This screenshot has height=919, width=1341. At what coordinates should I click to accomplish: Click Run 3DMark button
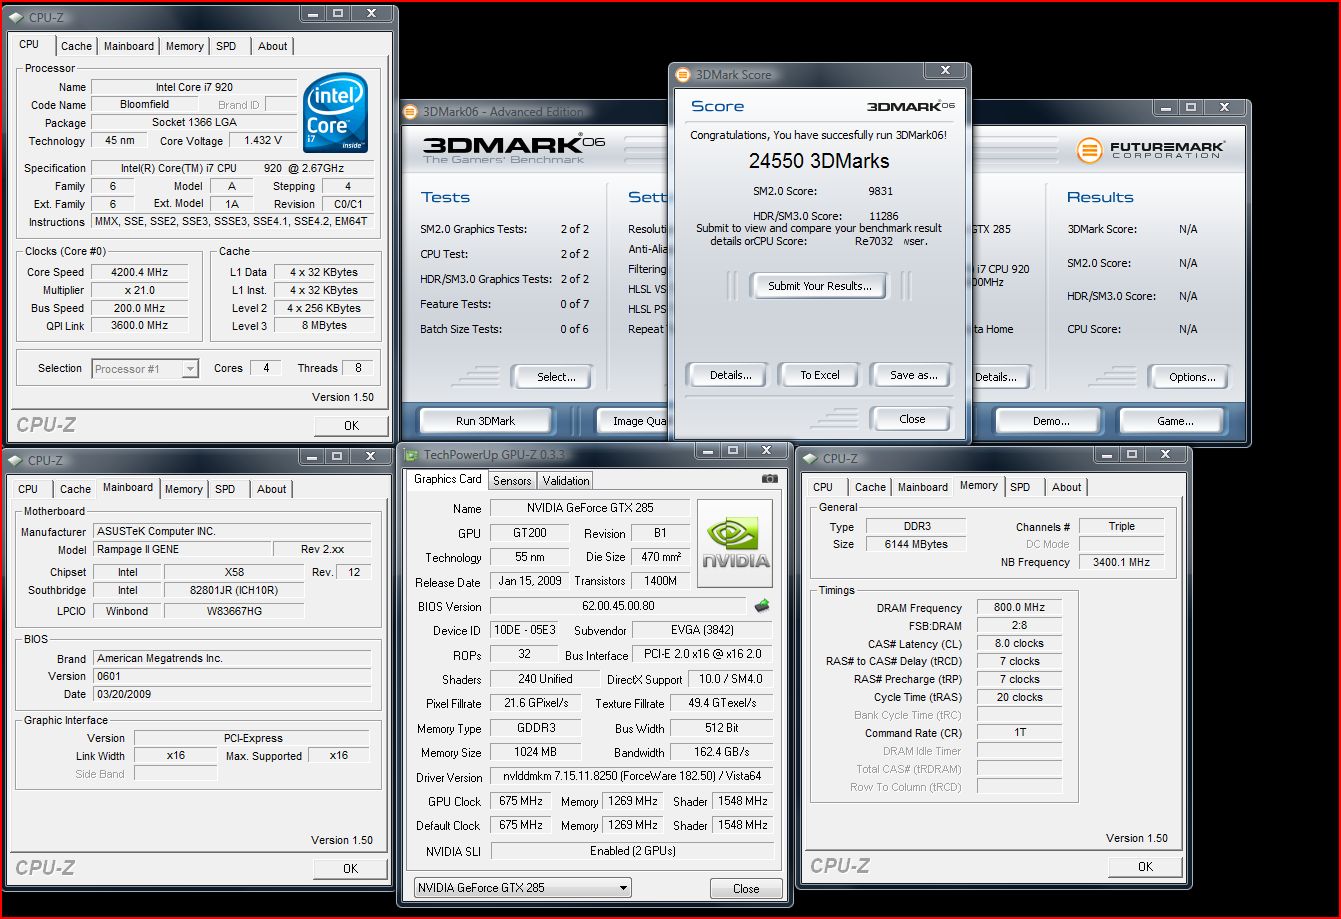pos(485,421)
